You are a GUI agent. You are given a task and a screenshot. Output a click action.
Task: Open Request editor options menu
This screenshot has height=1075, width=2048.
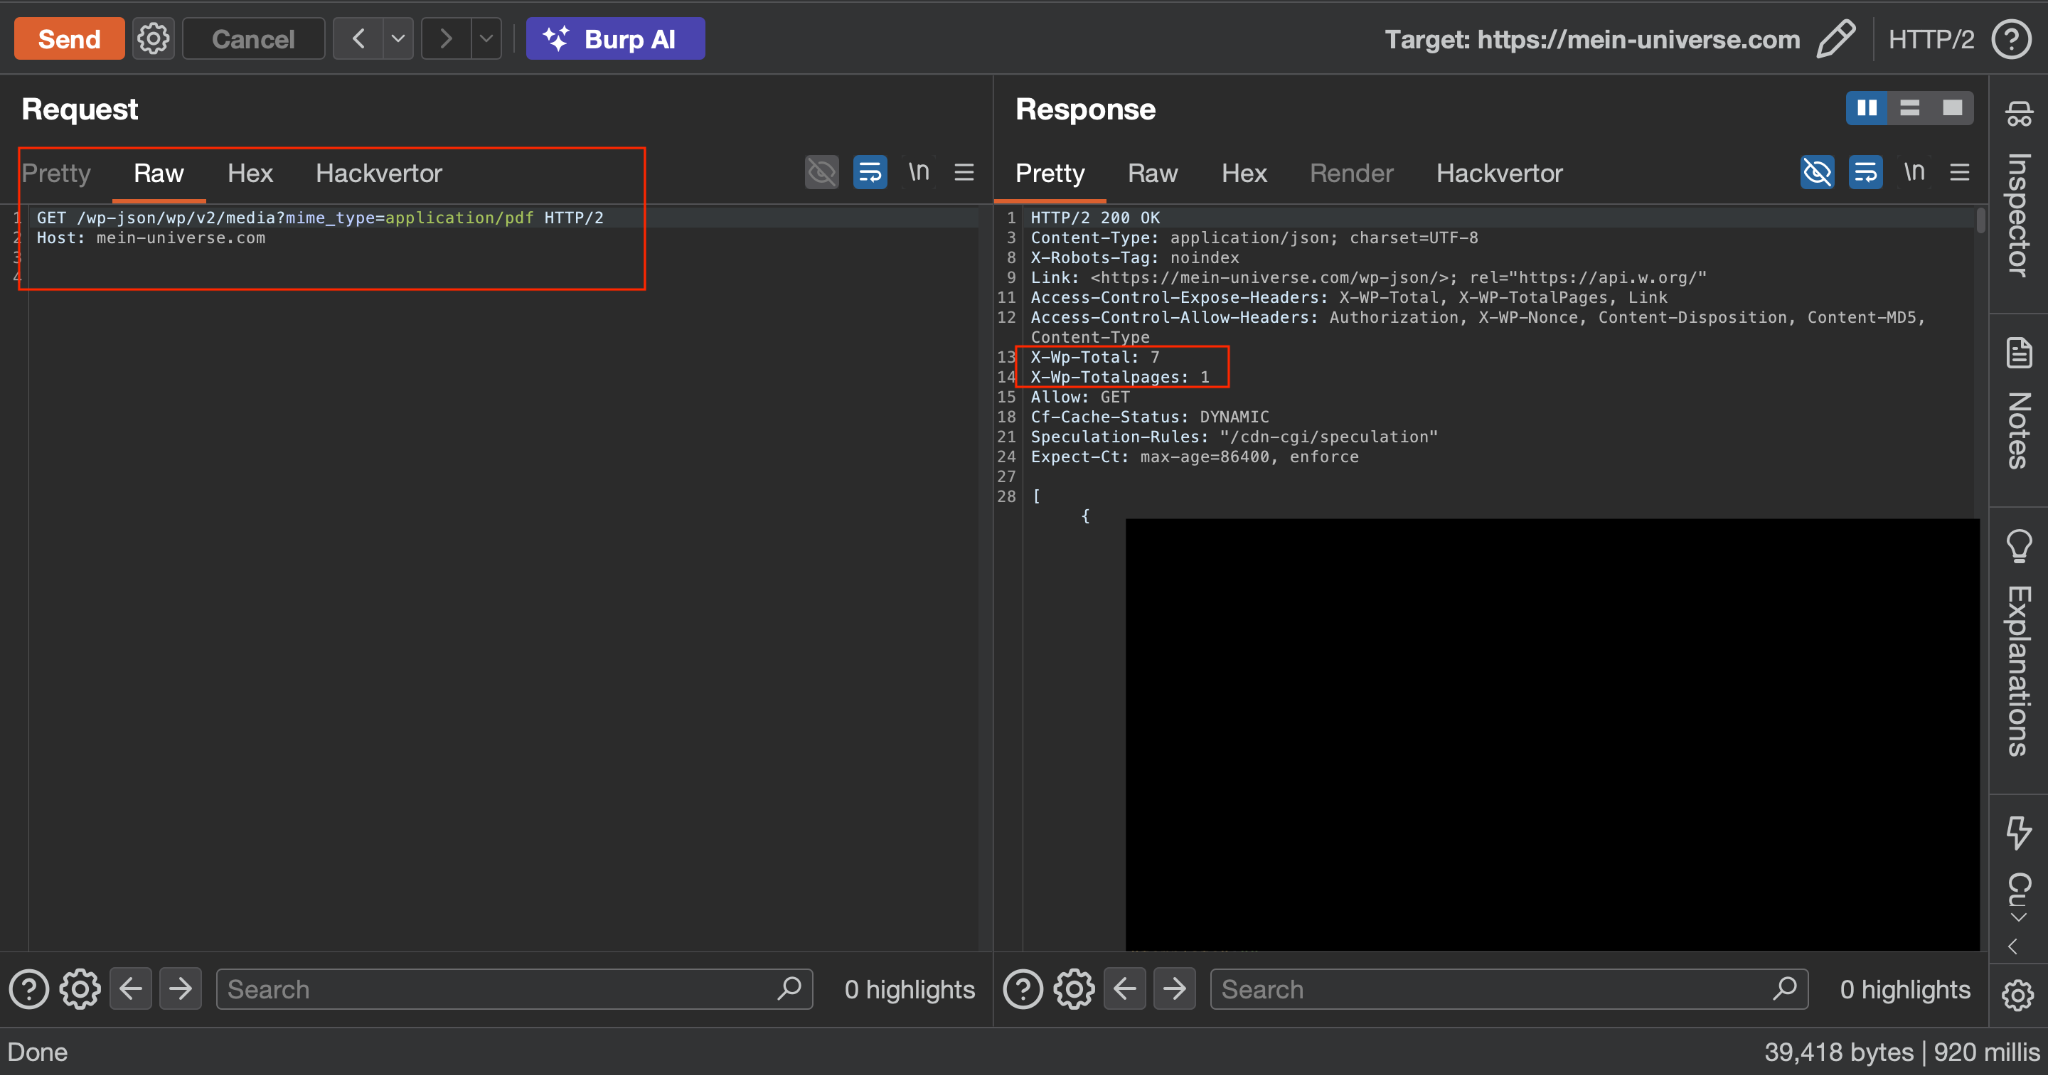(964, 172)
